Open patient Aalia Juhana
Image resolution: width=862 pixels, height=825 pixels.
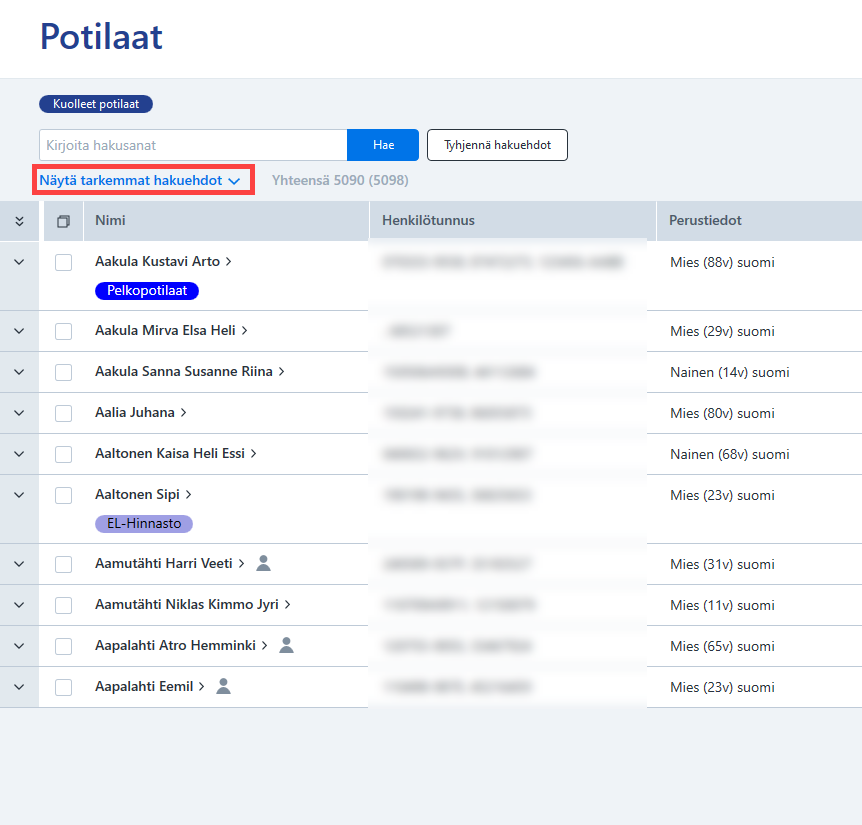click(x=141, y=412)
